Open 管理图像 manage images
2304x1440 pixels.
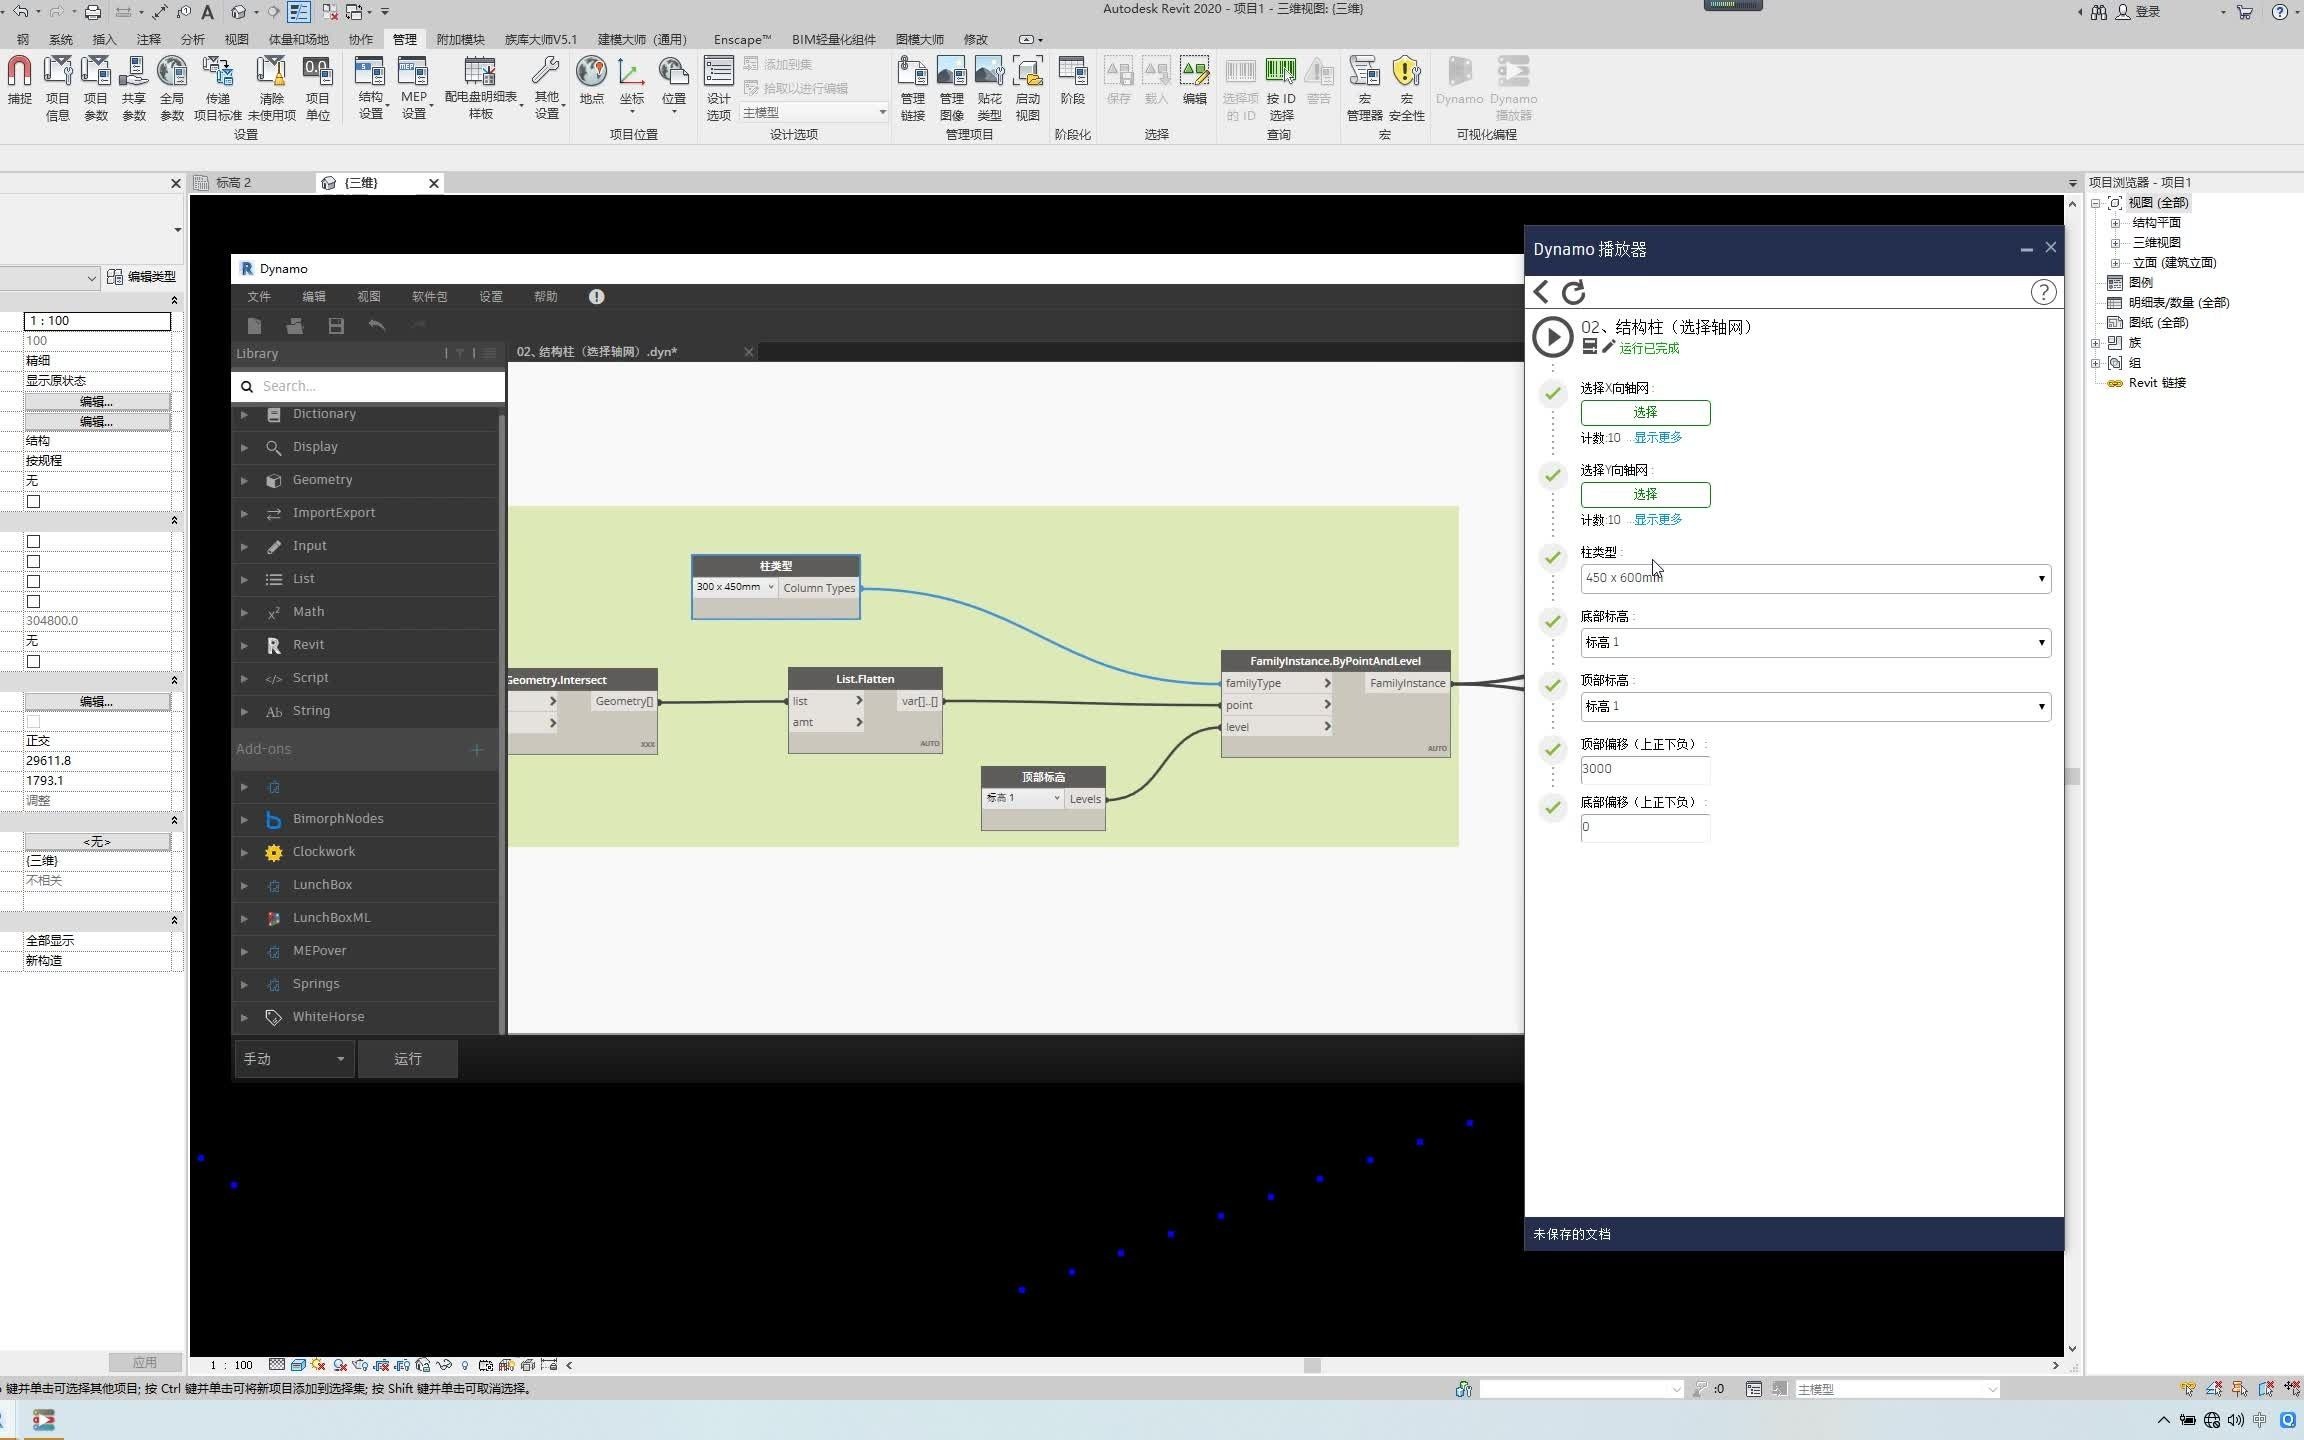tap(951, 88)
